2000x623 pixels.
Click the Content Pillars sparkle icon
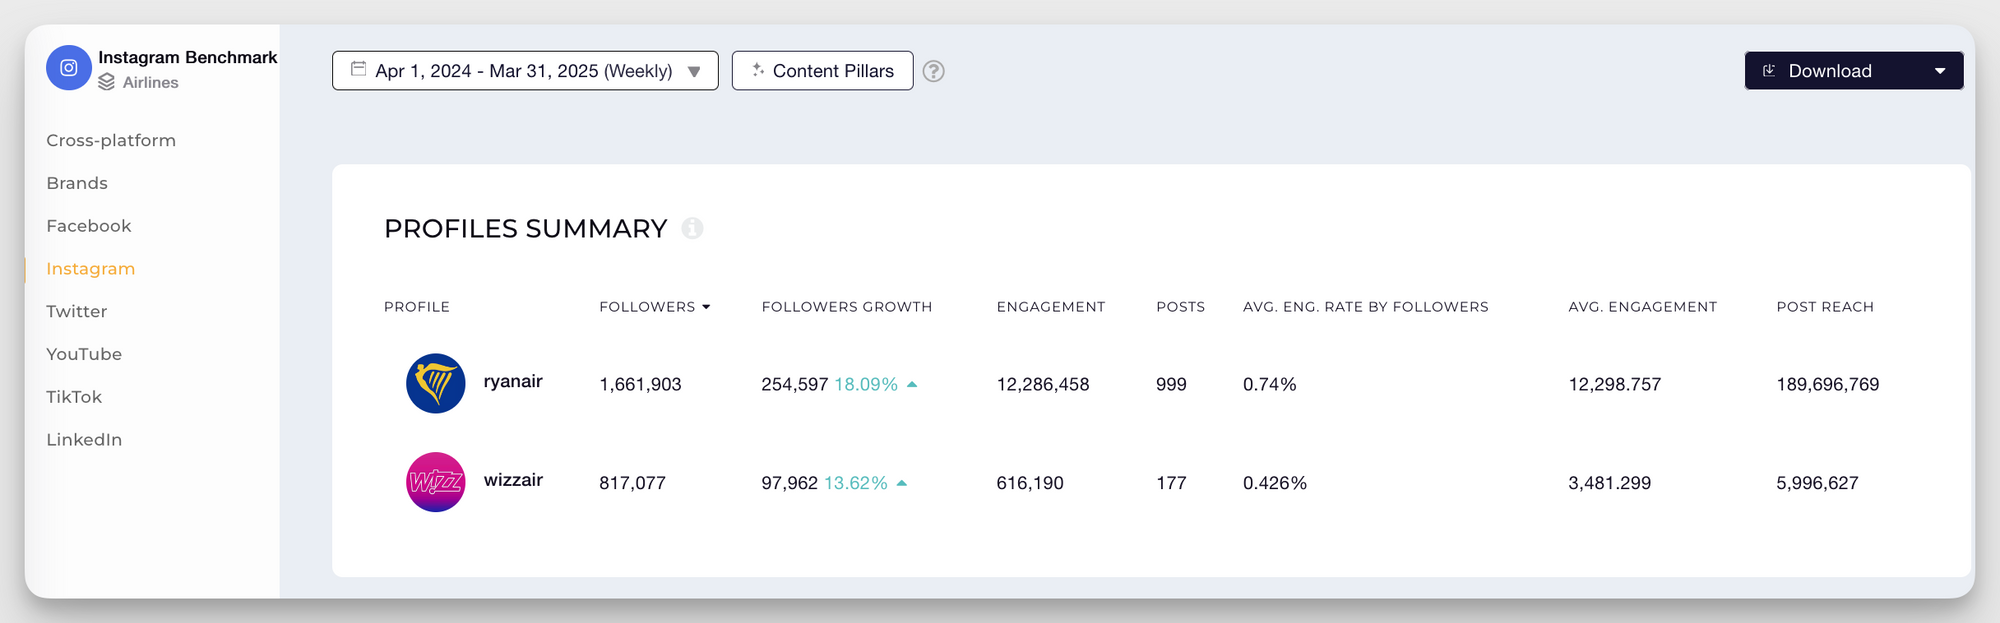tap(758, 70)
